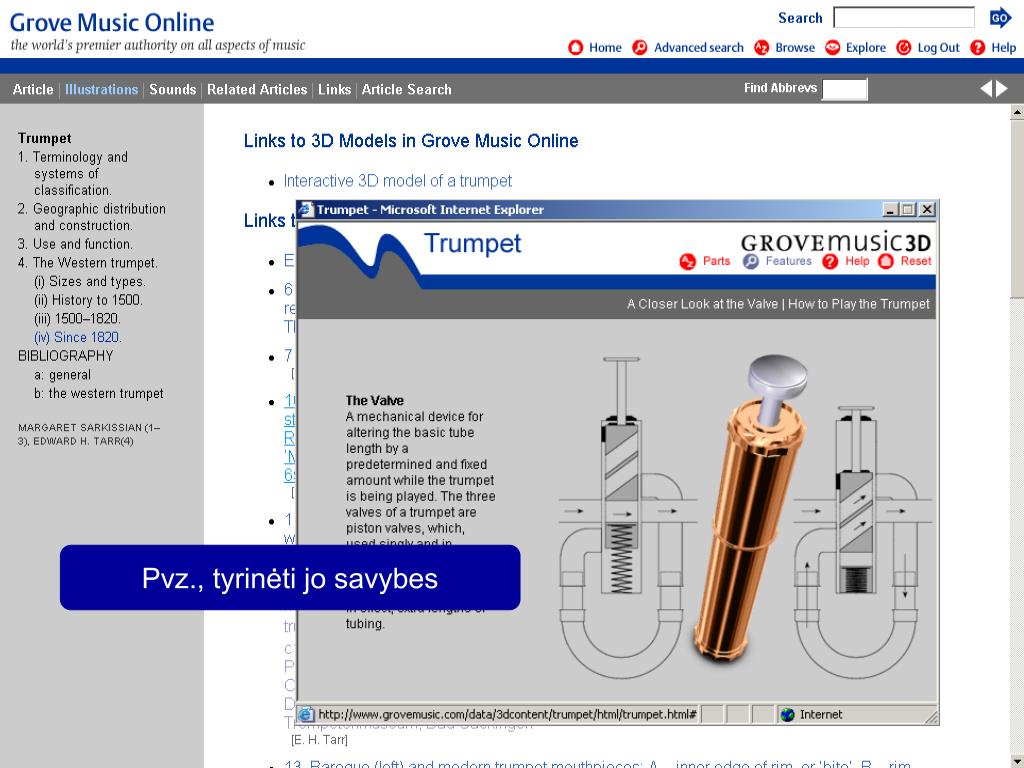
Task: Click the page scrollbar up arrow
Action: 1017,112
